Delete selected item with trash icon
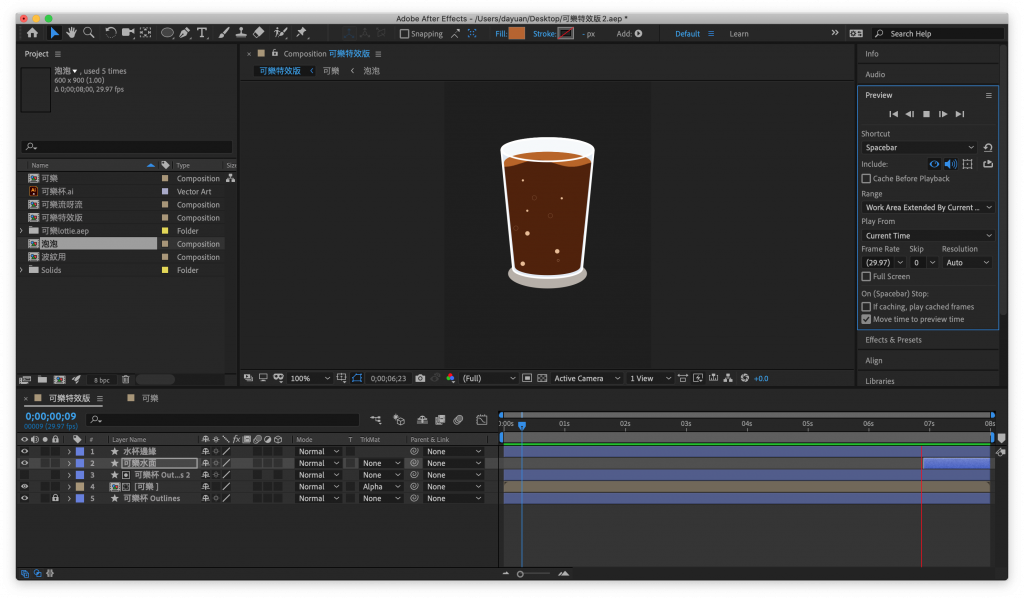Viewport: 1024px width, 599px height. [x=126, y=380]
